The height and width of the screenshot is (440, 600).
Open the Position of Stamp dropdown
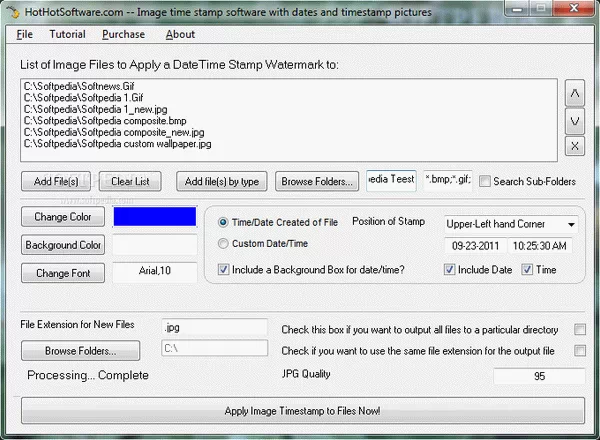pyautogui.click(x=510, y=224)
